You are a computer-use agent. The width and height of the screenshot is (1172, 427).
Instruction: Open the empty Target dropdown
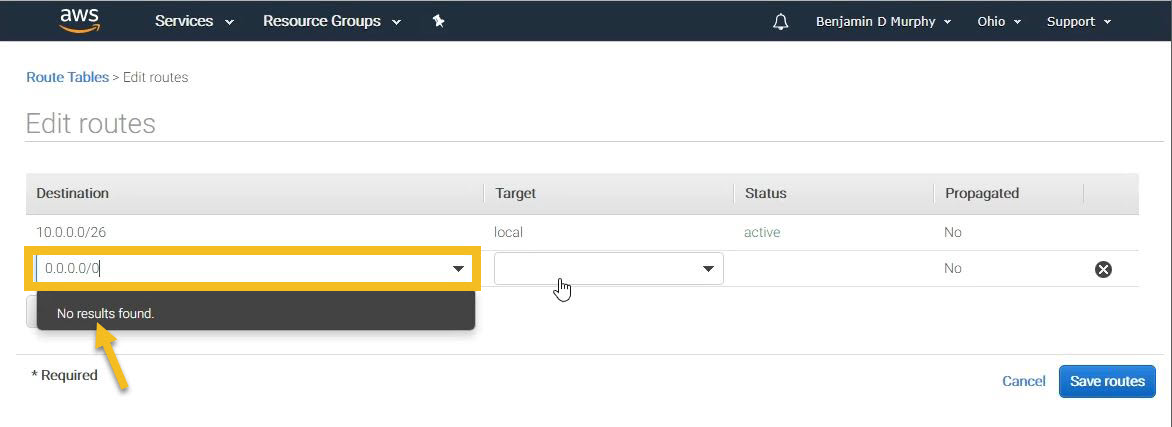(x=608, y=268)
